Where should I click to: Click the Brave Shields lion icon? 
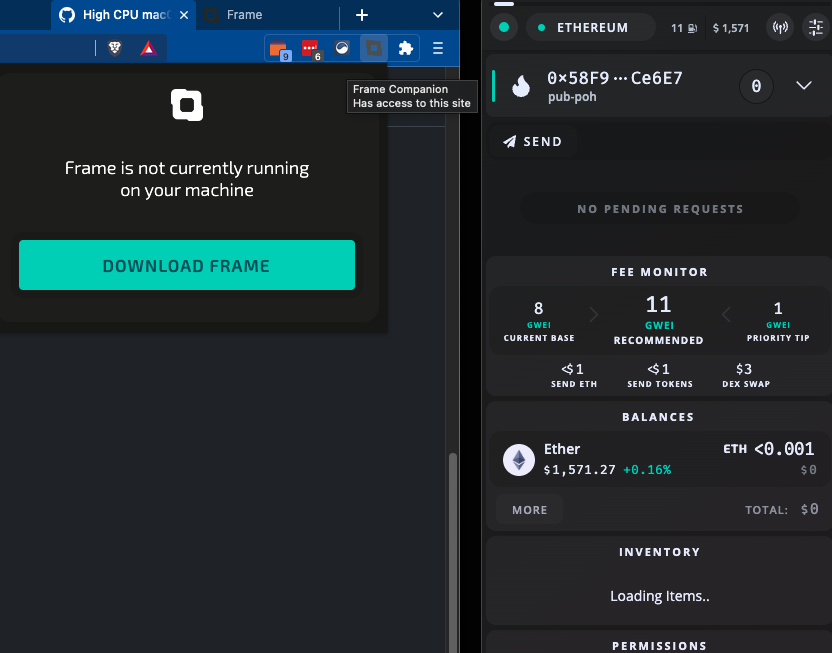tap(115, 48)
